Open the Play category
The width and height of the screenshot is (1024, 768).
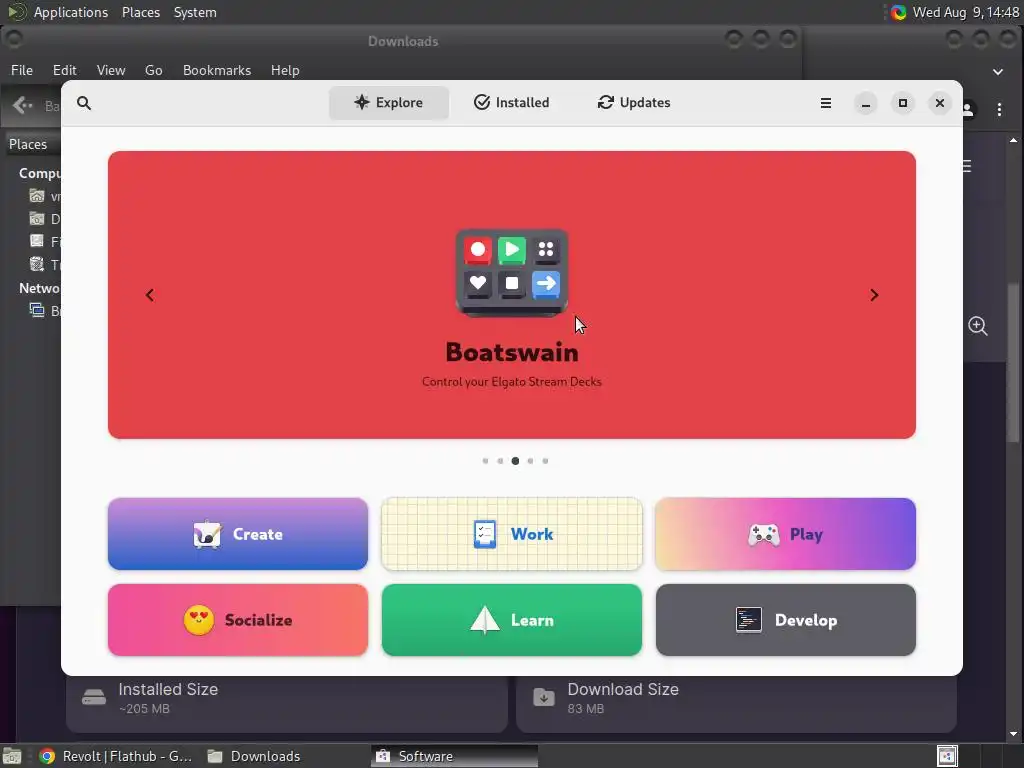786,534
